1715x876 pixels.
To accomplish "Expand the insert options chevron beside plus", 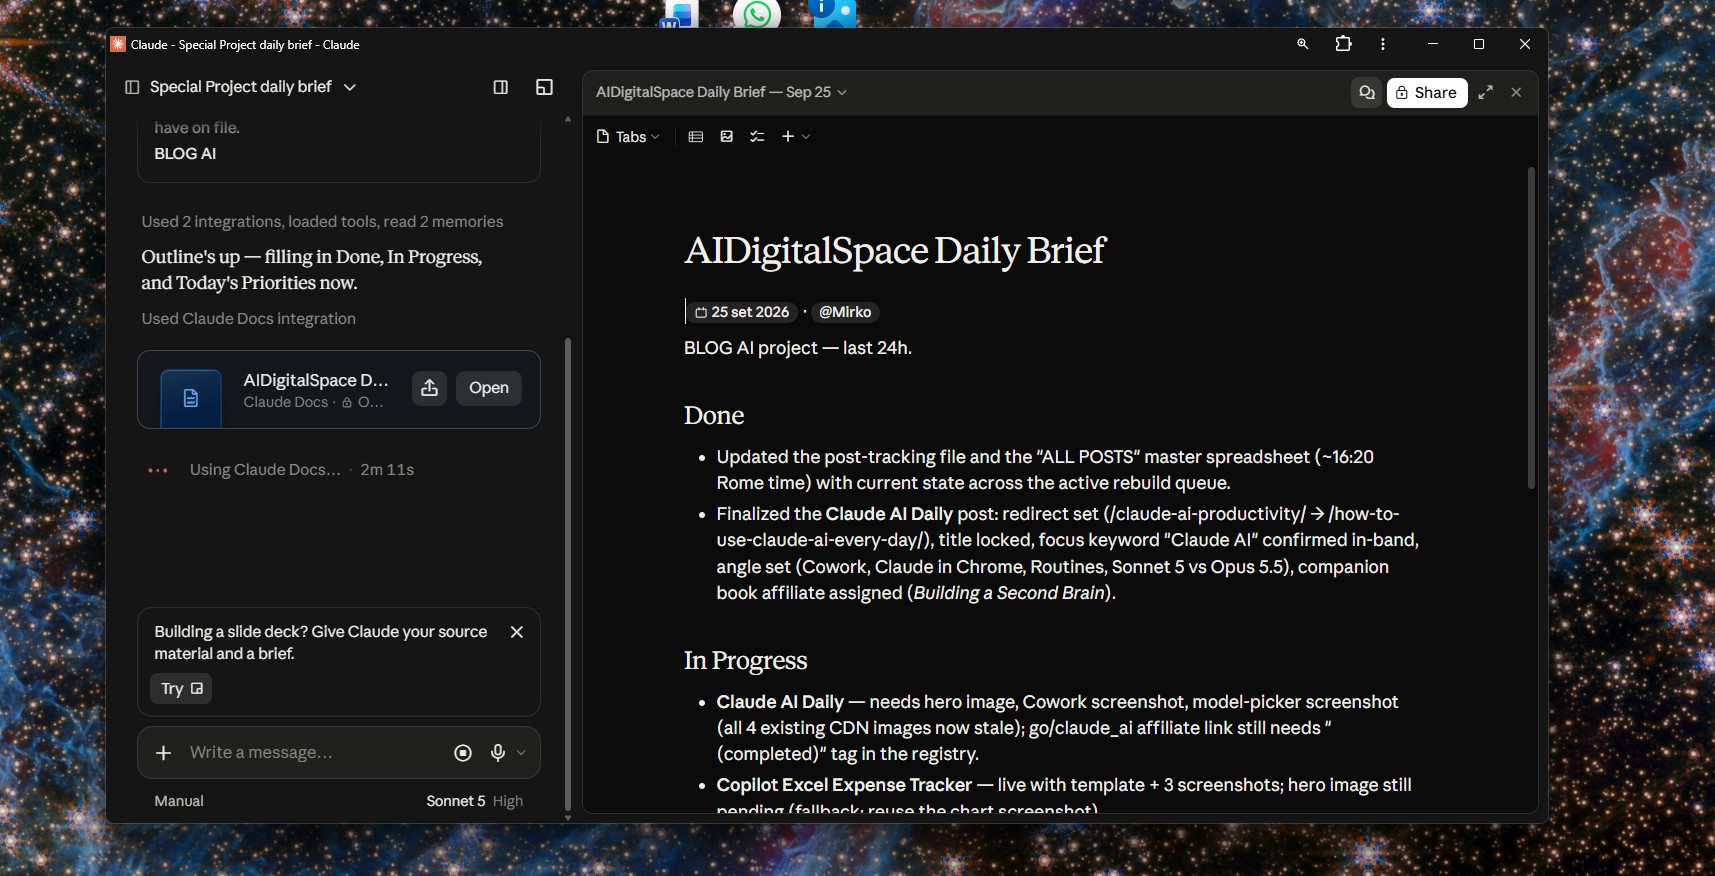I will pyautogui.click(x=806, y=136).
